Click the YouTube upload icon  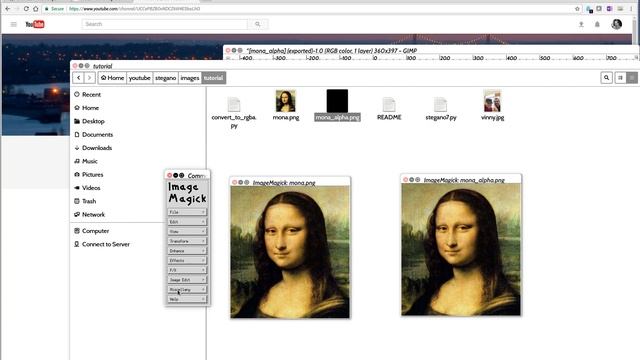[581, 24]
